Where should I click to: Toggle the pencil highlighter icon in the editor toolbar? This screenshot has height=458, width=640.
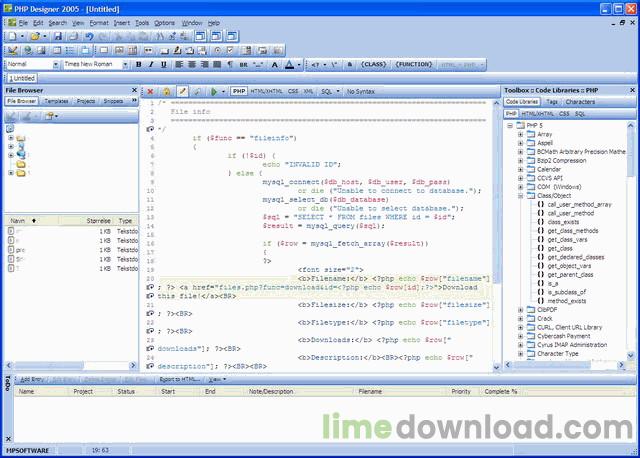[x=182, y=91]
